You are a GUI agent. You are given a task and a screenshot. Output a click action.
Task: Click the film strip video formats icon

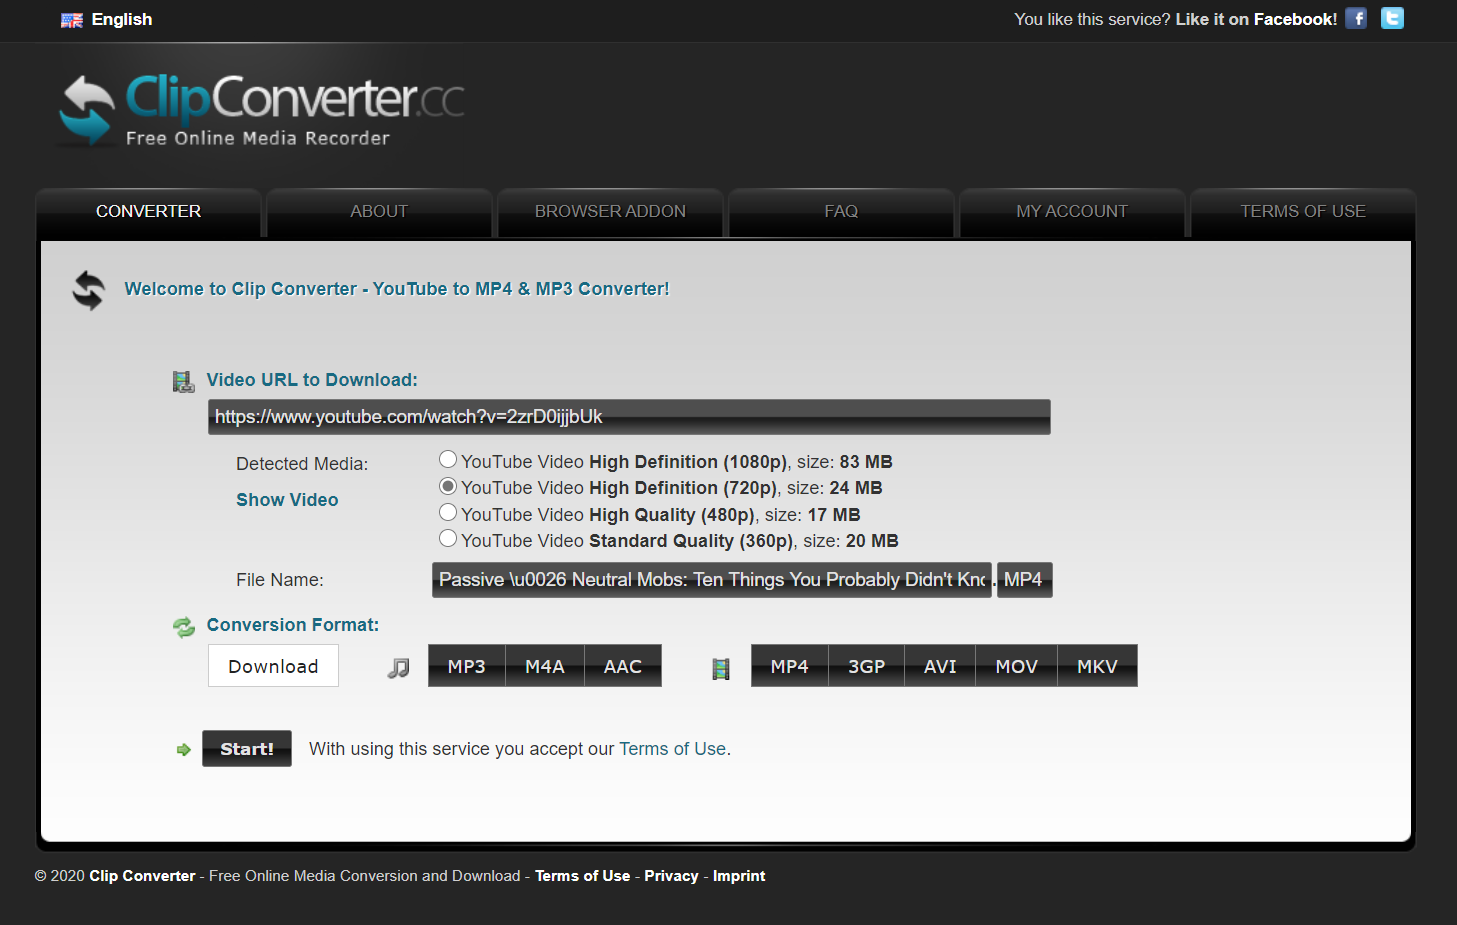pyautogui.click(x=721, y=668)
